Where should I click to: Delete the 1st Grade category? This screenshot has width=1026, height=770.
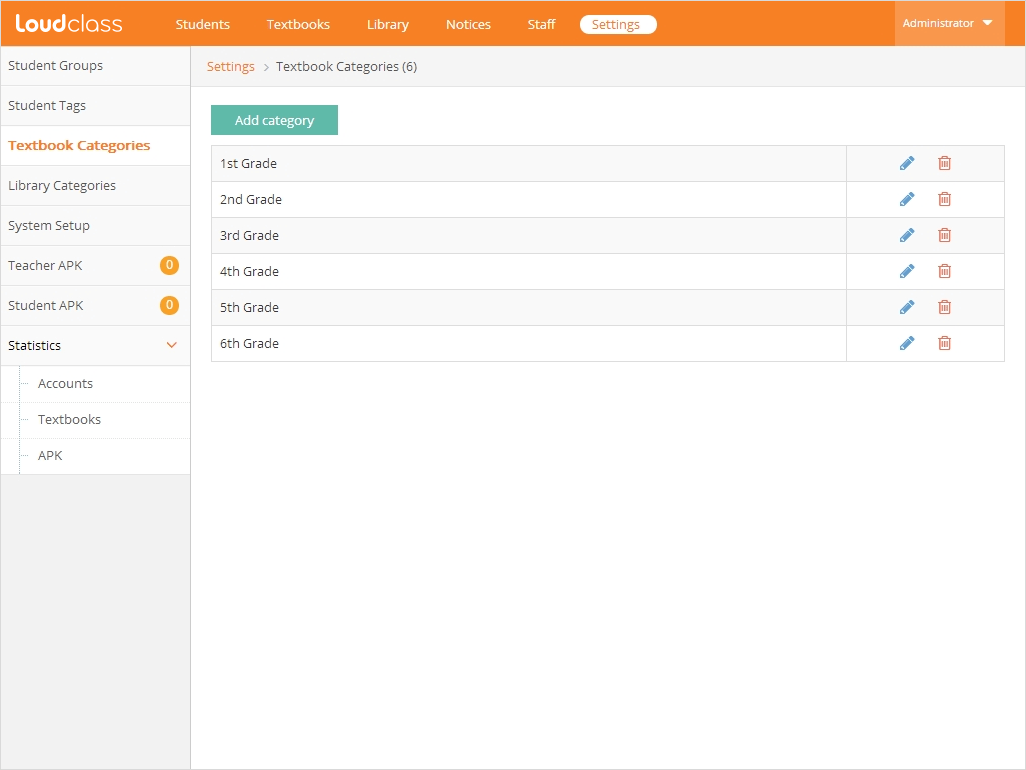pyautogui.click(x=944, y=163)
